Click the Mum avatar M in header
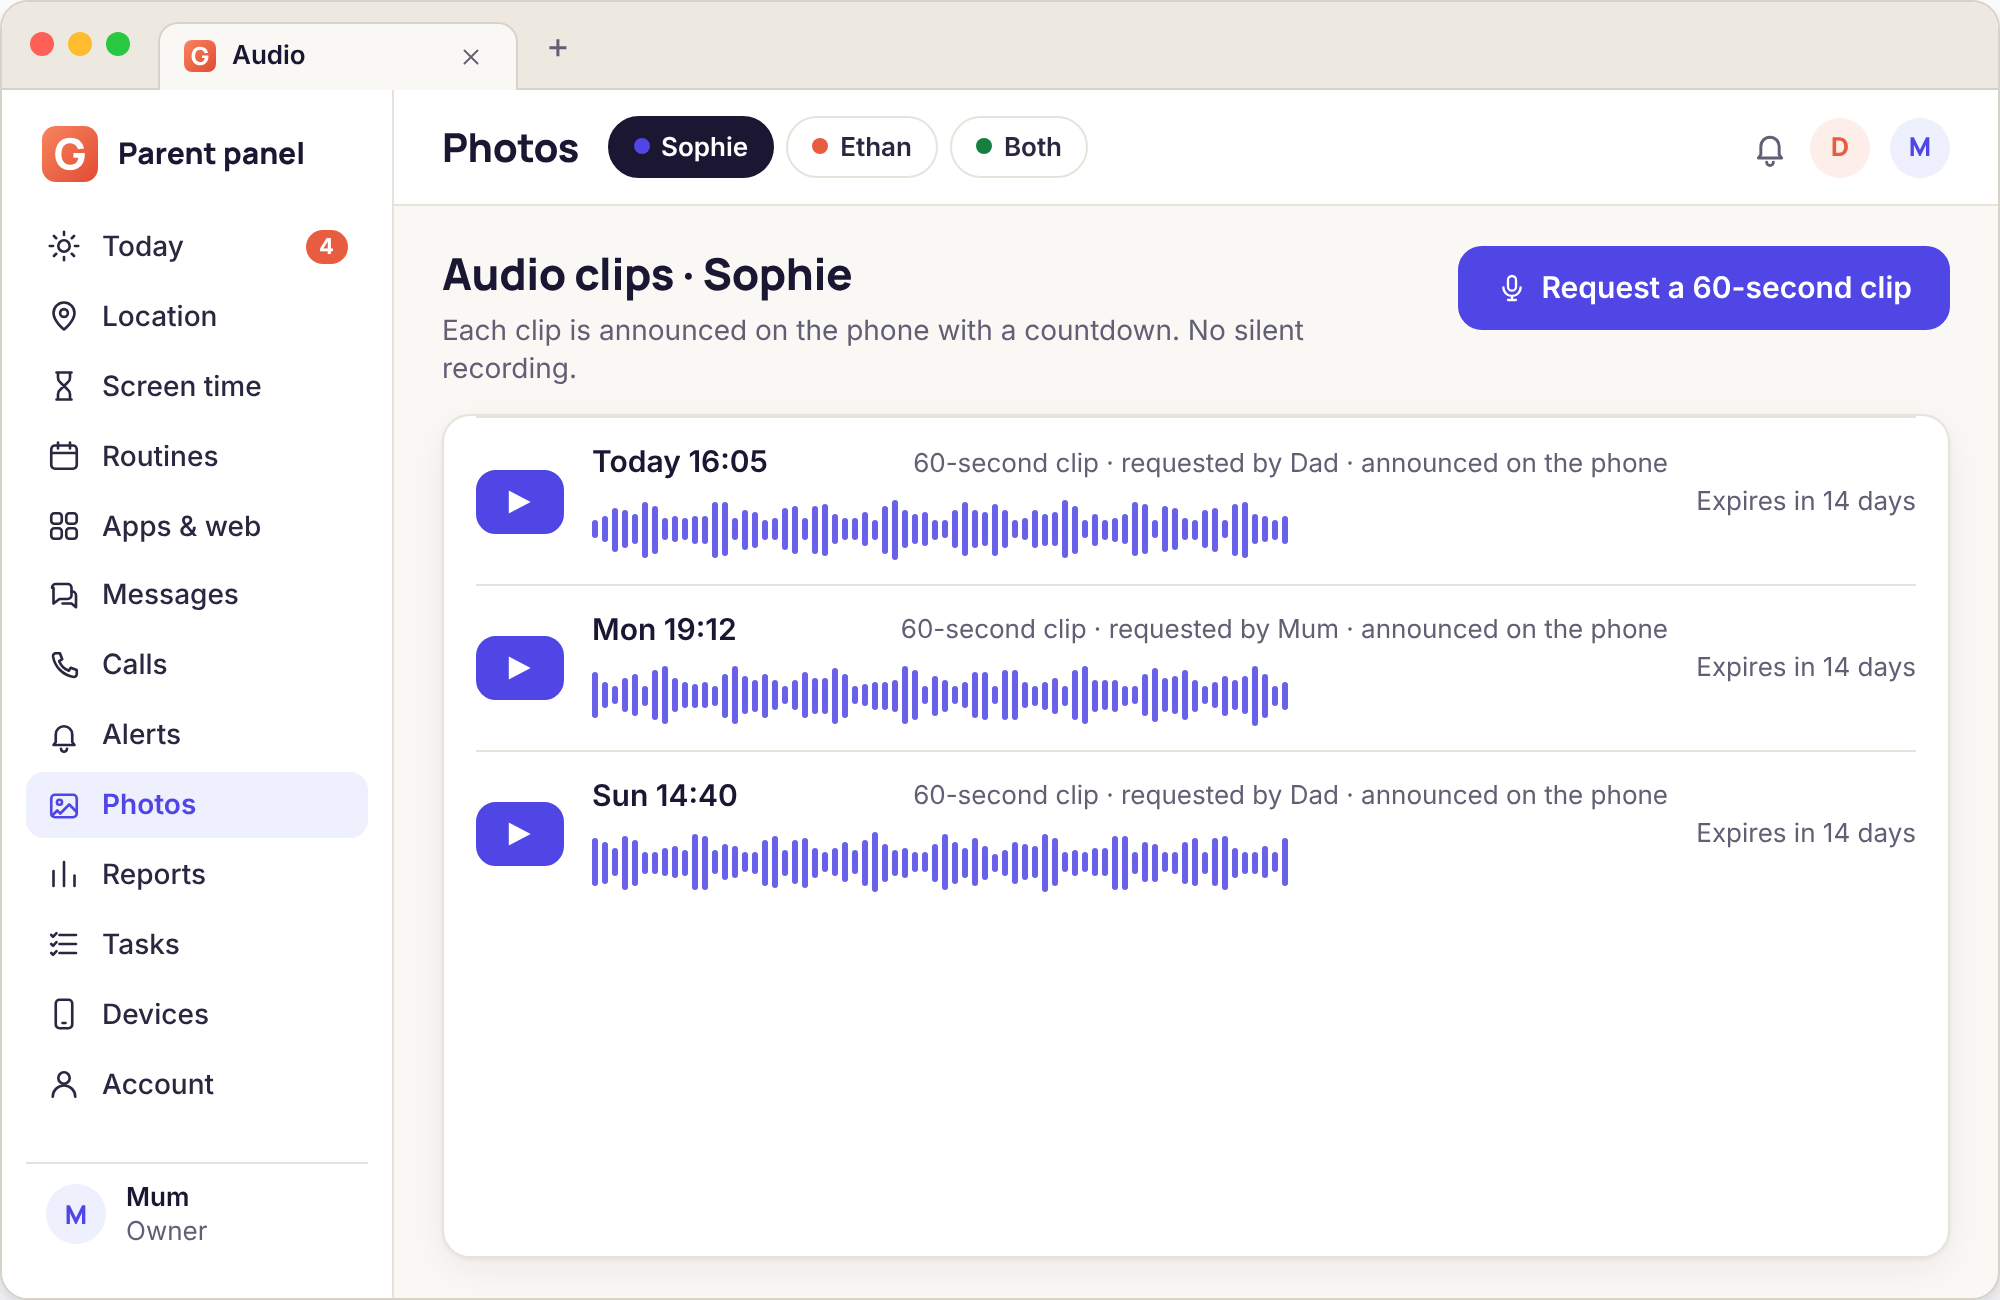2000x1300 pixels. pos(1920,148)
